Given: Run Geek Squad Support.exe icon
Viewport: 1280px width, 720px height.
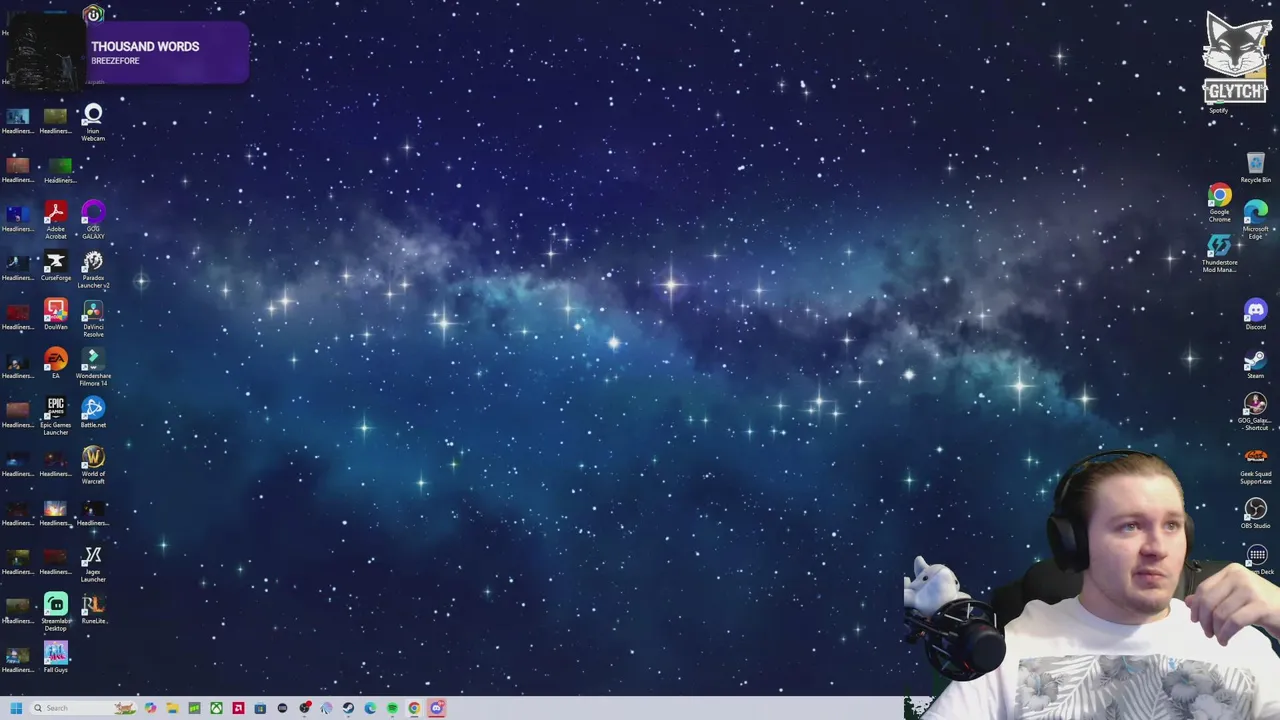Looking at the screenshot, I should [x=1255, y=467].
